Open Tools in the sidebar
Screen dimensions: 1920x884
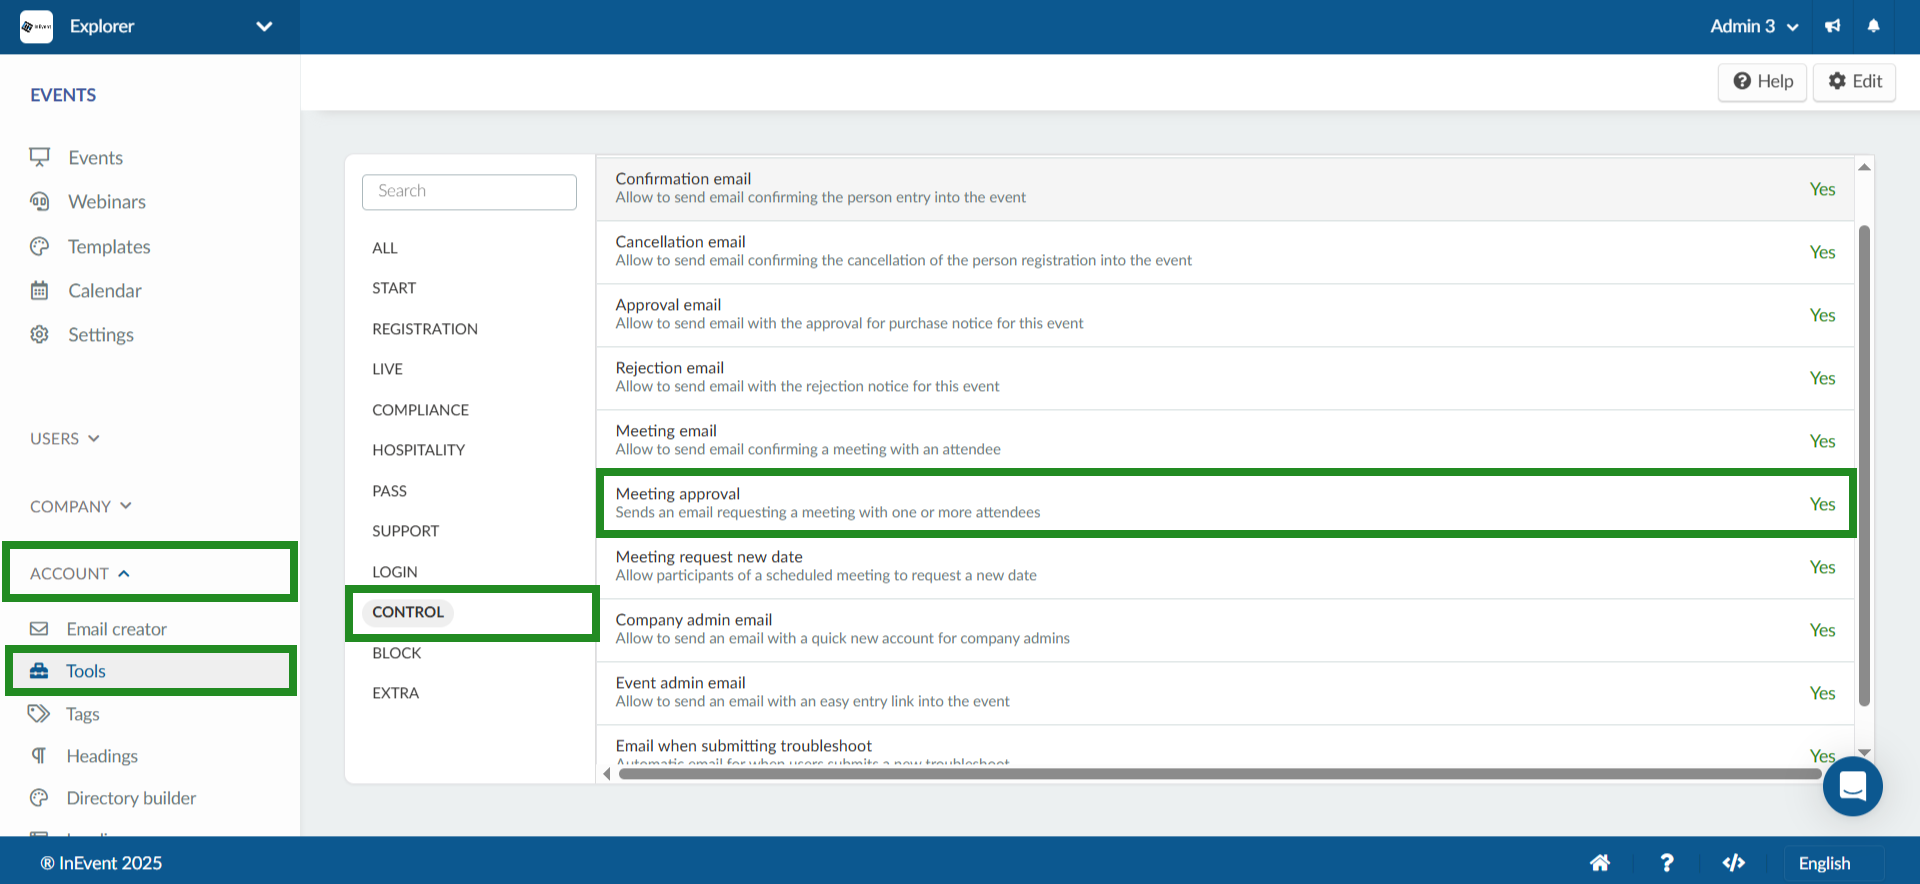coord(85,671)
